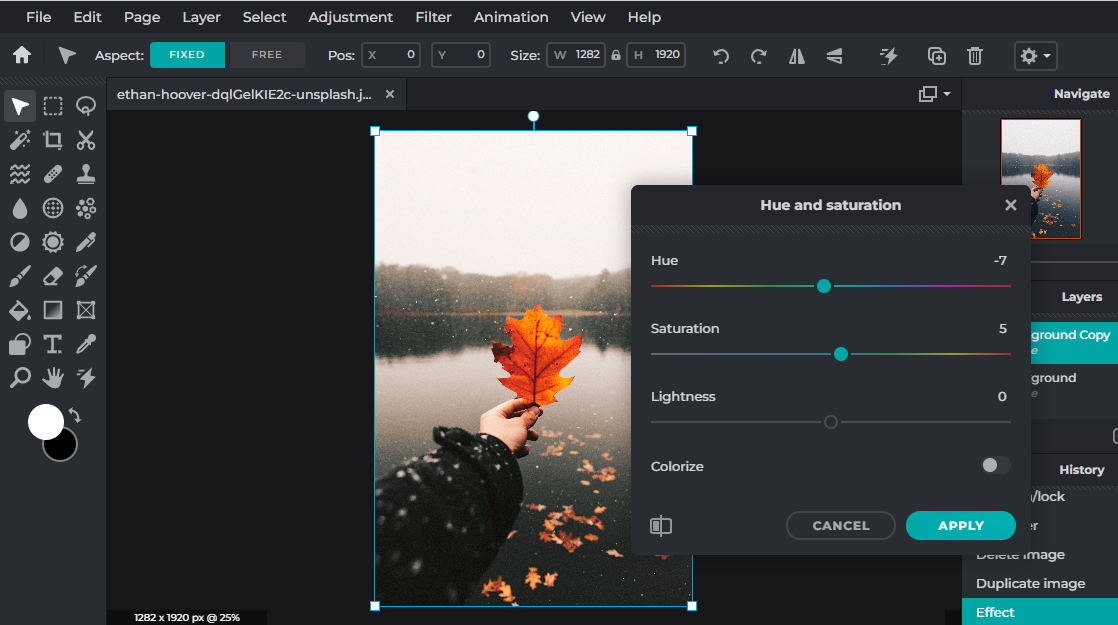This screenshot has height=625, width=1118.
Task: Activate the Crop tool
Action: click(x=52, y=140)
